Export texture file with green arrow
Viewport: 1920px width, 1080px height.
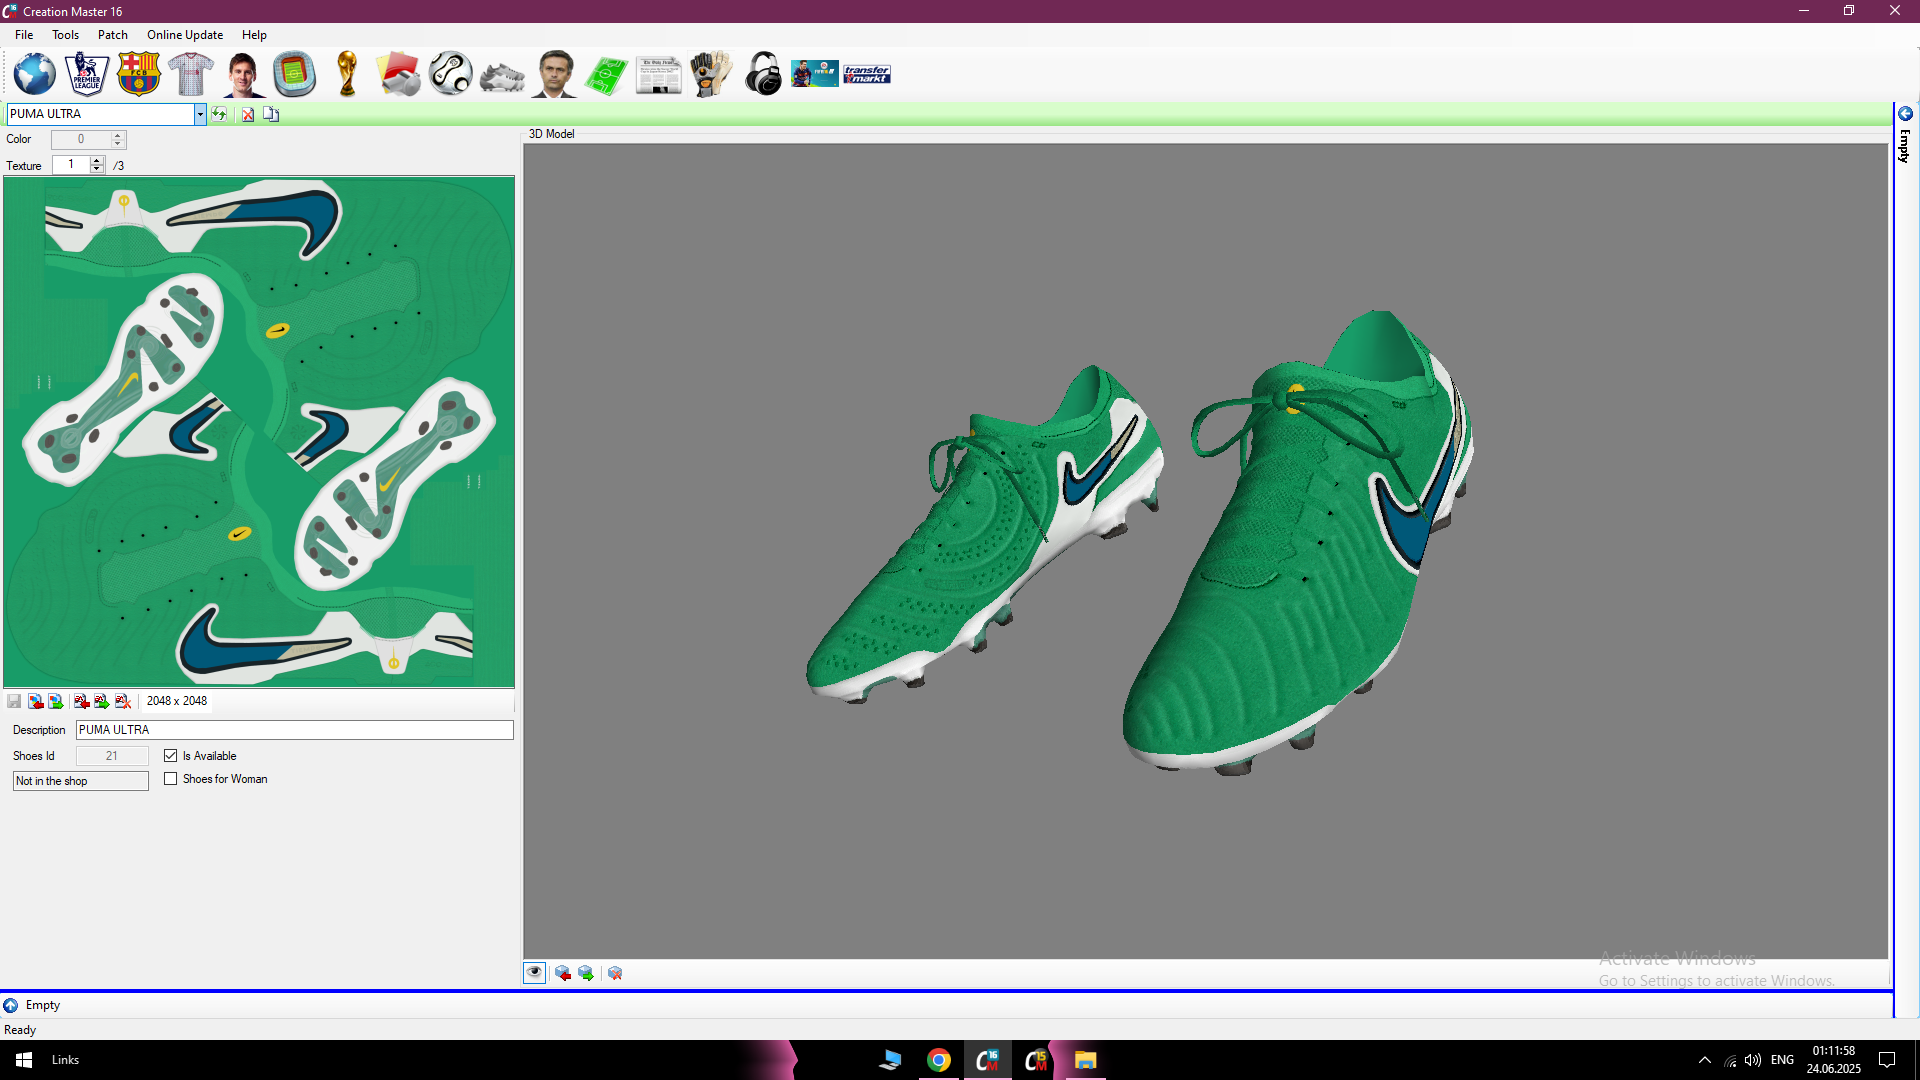coord(102,701)
